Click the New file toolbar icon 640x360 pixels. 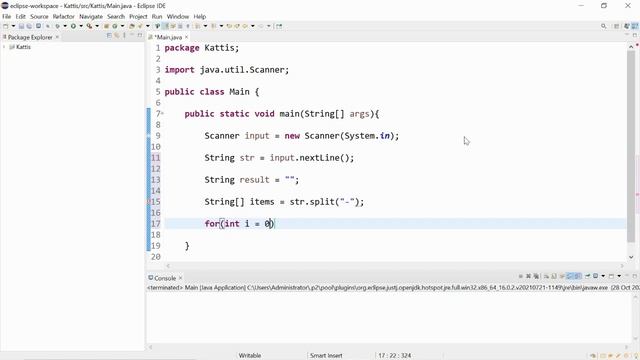6,26
